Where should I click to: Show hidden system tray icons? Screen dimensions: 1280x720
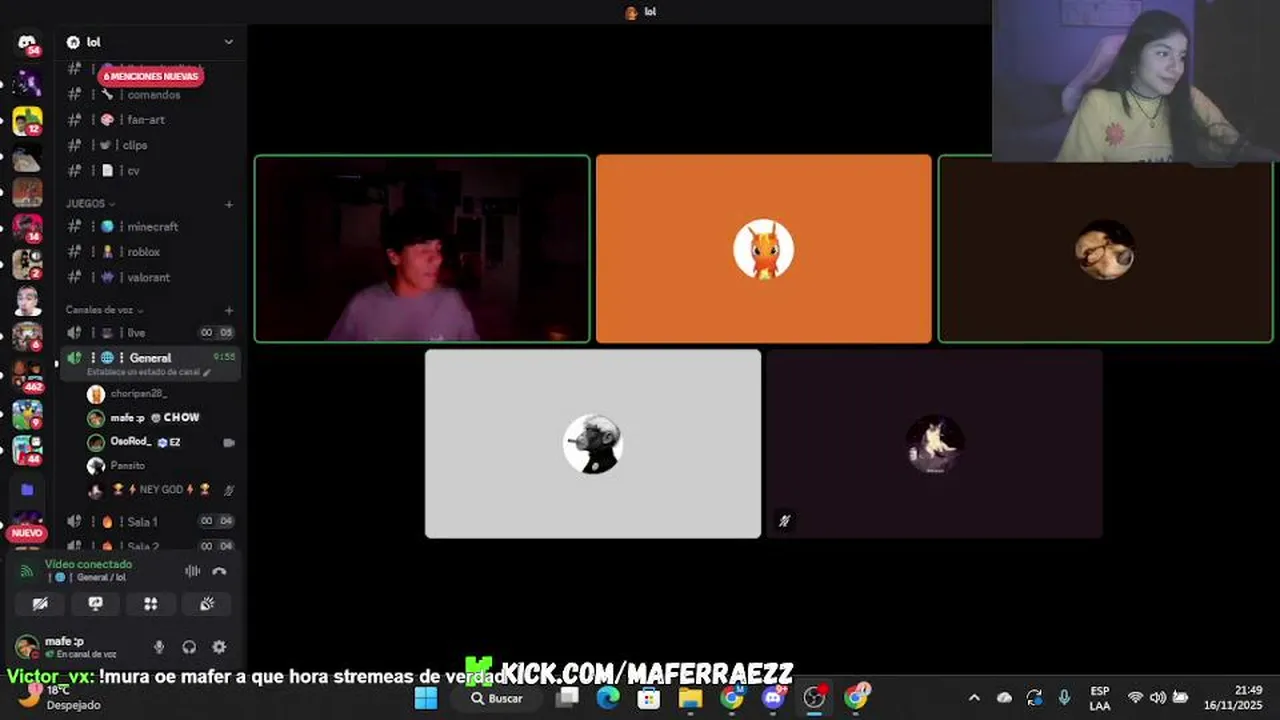click(974, 698)
